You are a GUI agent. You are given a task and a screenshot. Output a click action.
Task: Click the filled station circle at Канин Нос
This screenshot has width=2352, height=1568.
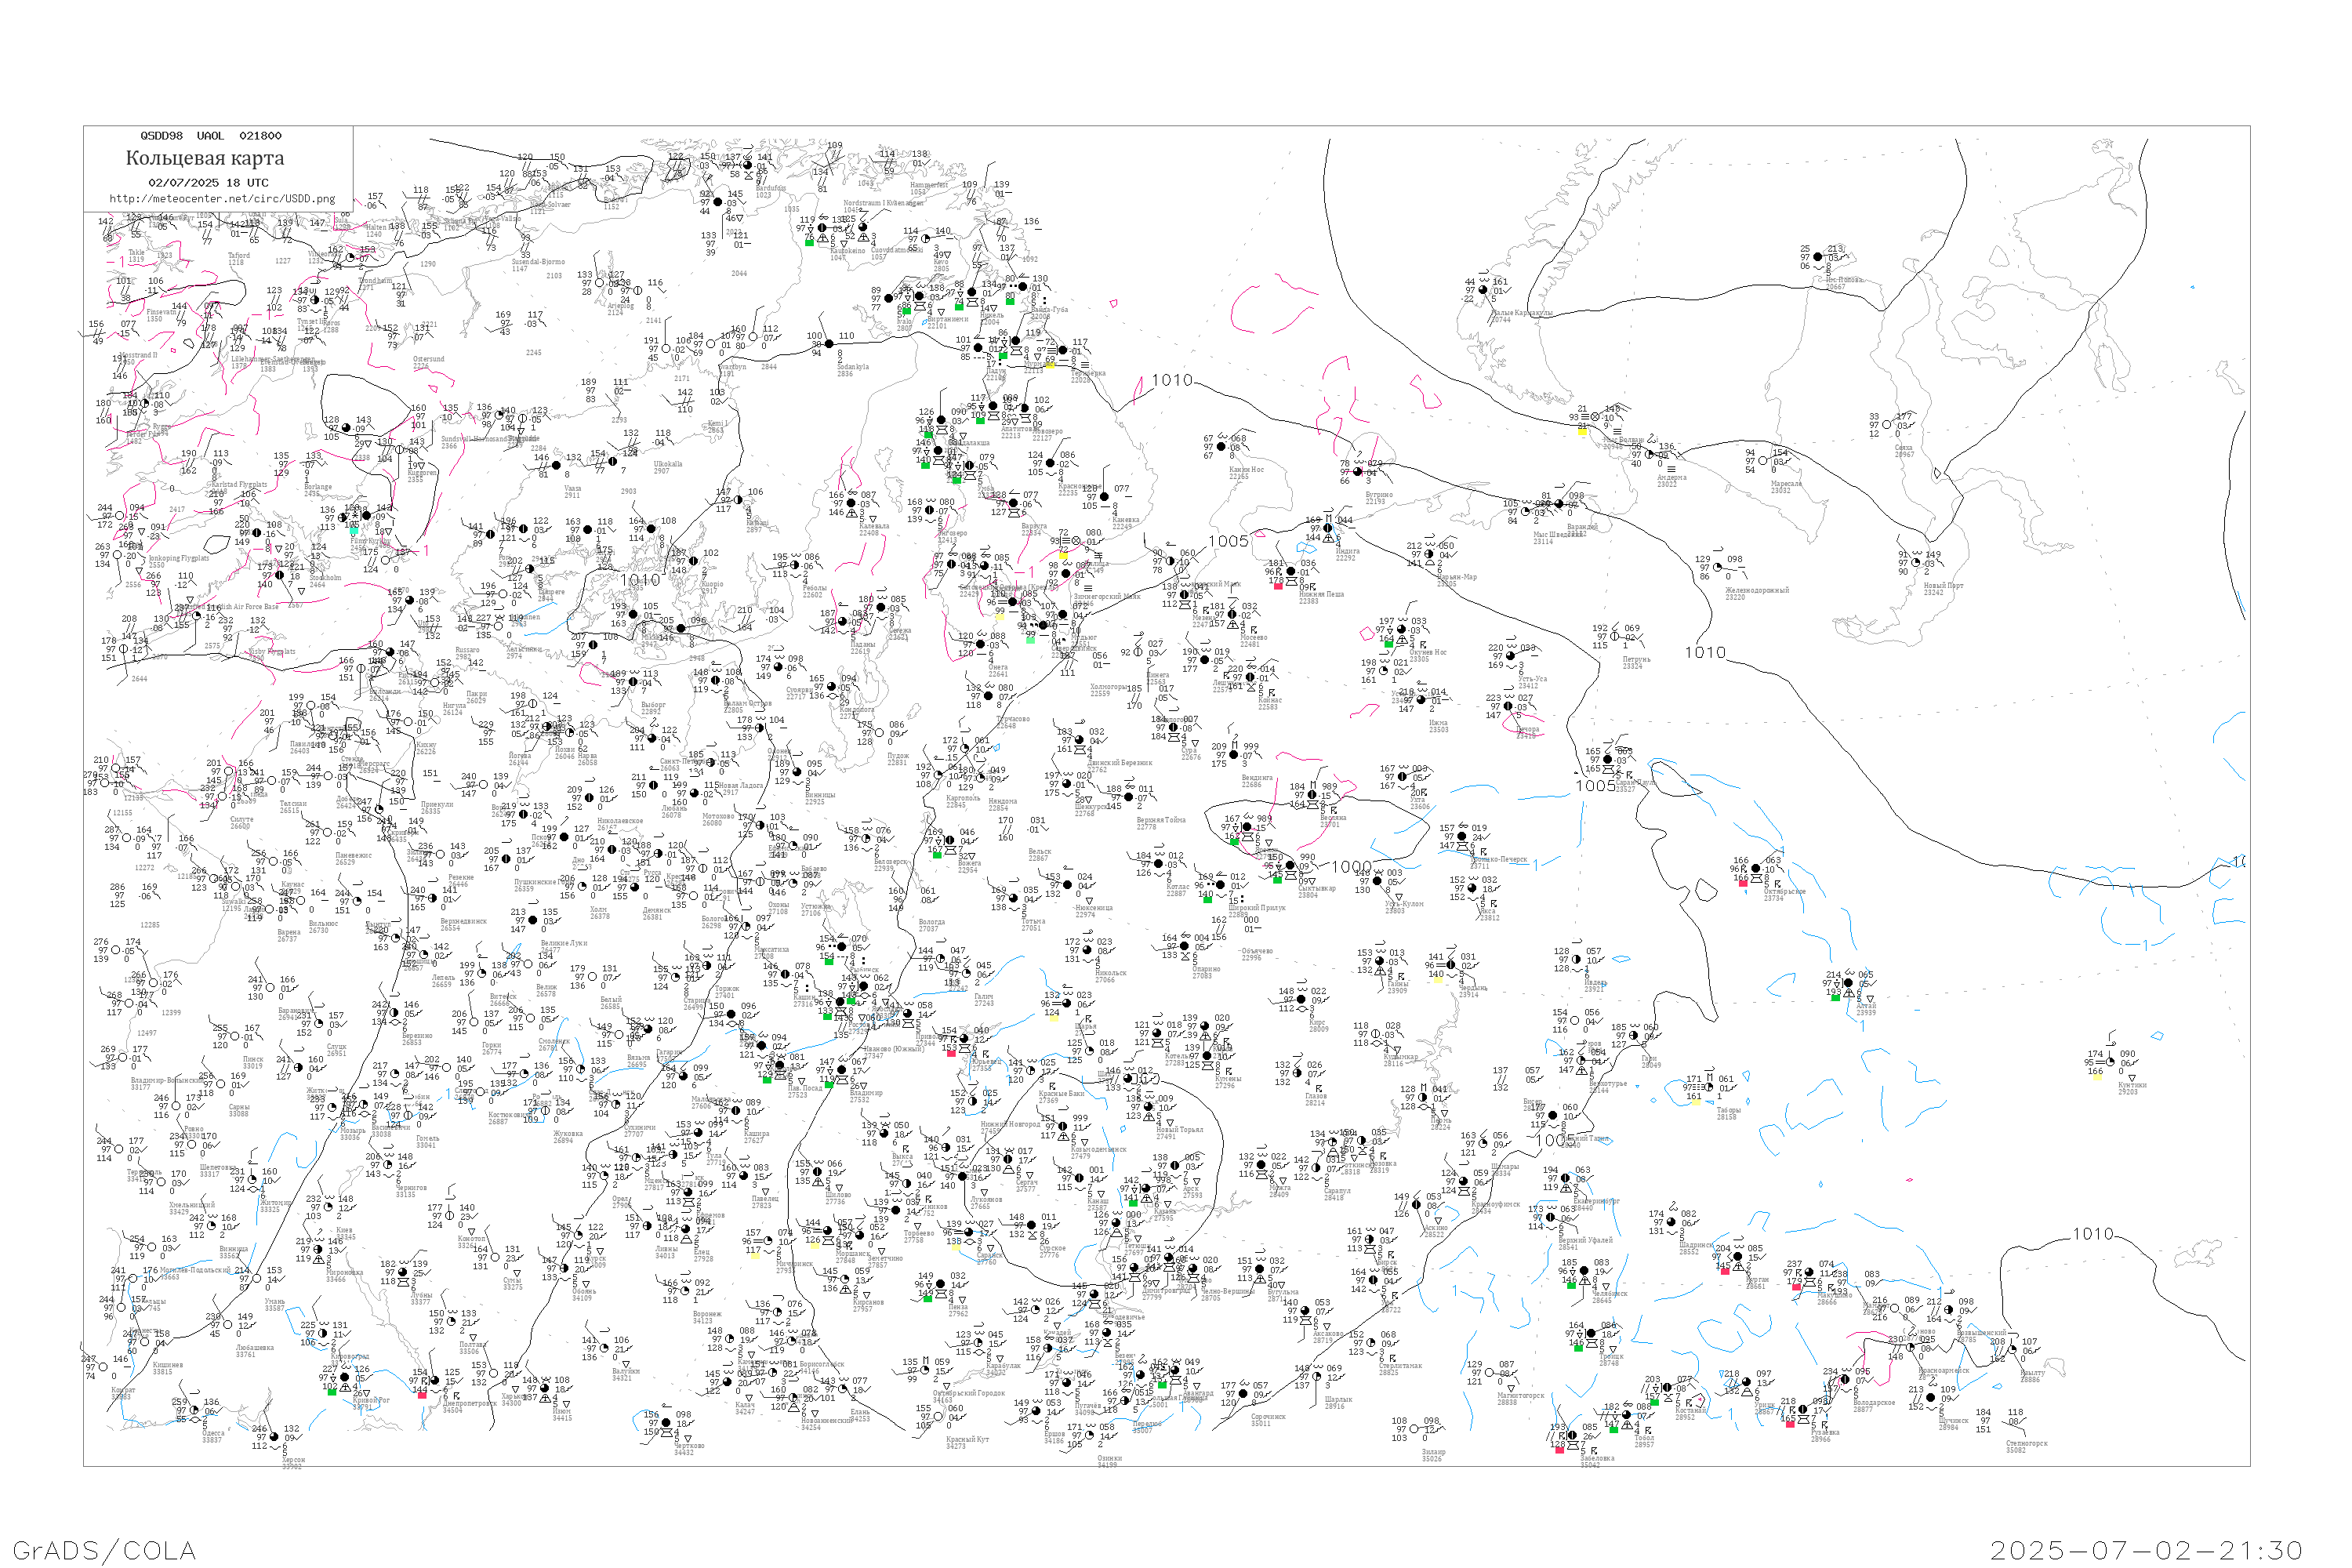1221,447
